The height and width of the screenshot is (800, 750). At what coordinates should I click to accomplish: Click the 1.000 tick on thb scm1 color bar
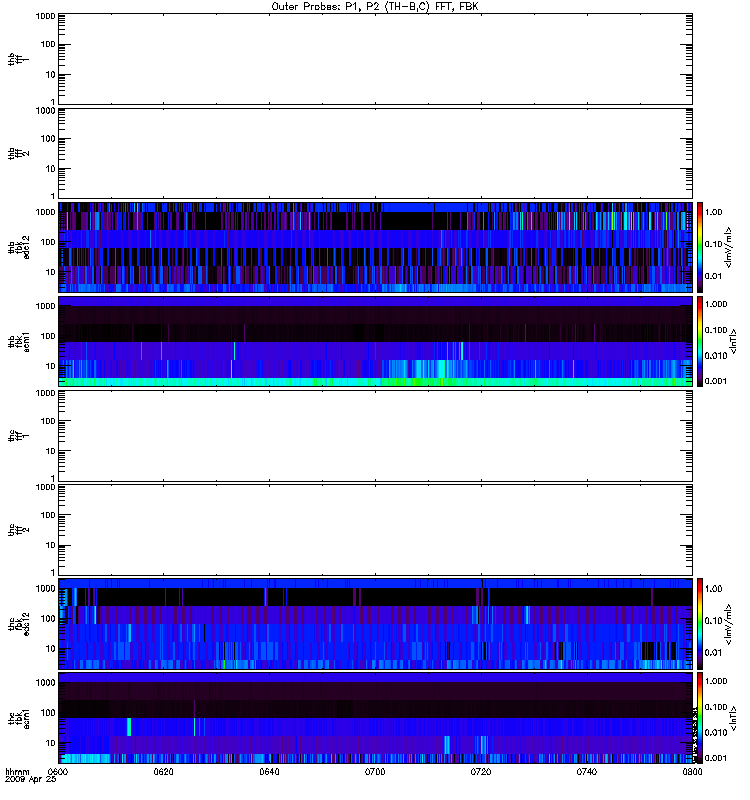716,304
